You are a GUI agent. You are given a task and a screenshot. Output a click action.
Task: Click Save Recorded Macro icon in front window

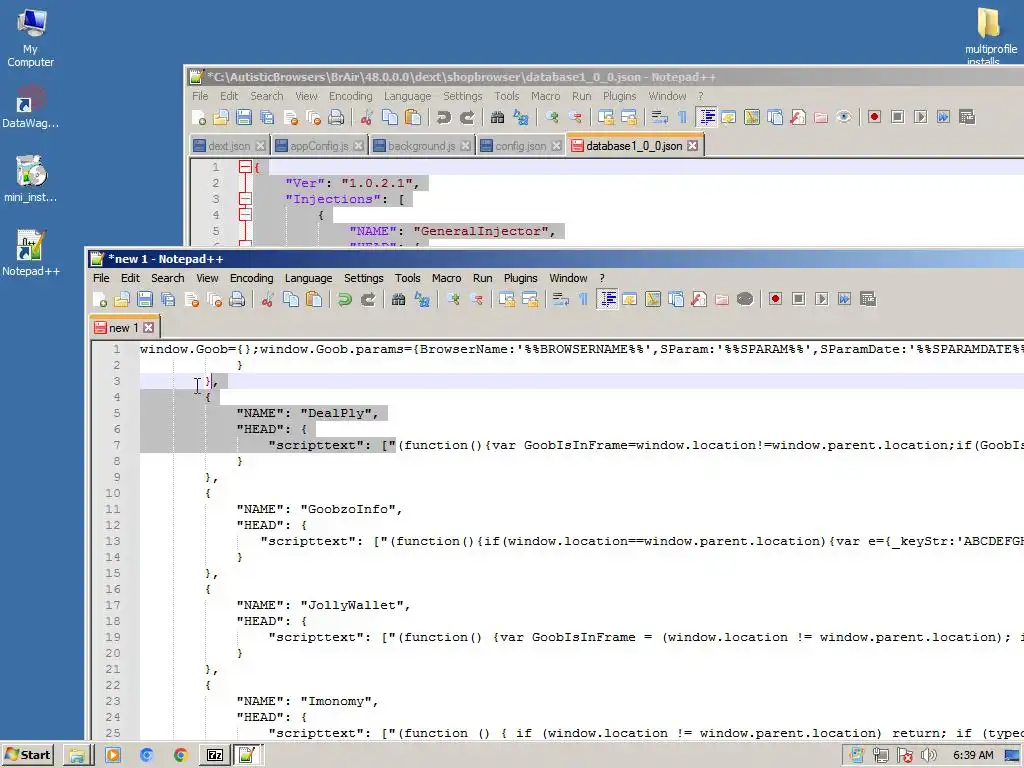tap(868, 299)
